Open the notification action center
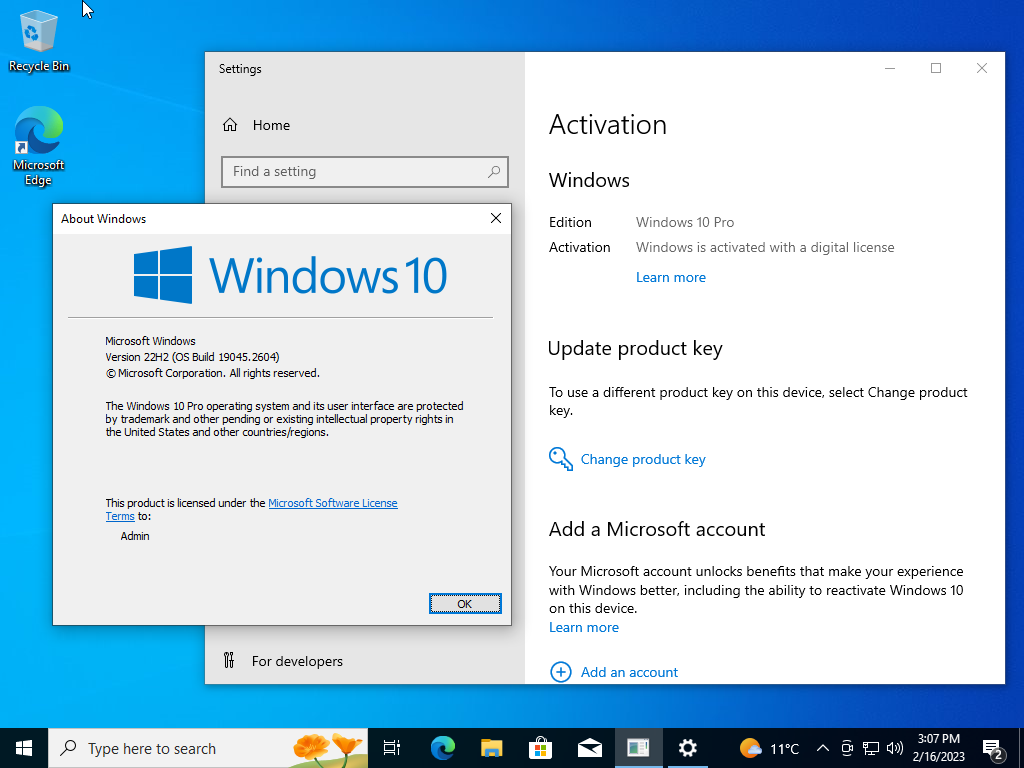The image size is (1024, 768). tap(993, 748)
